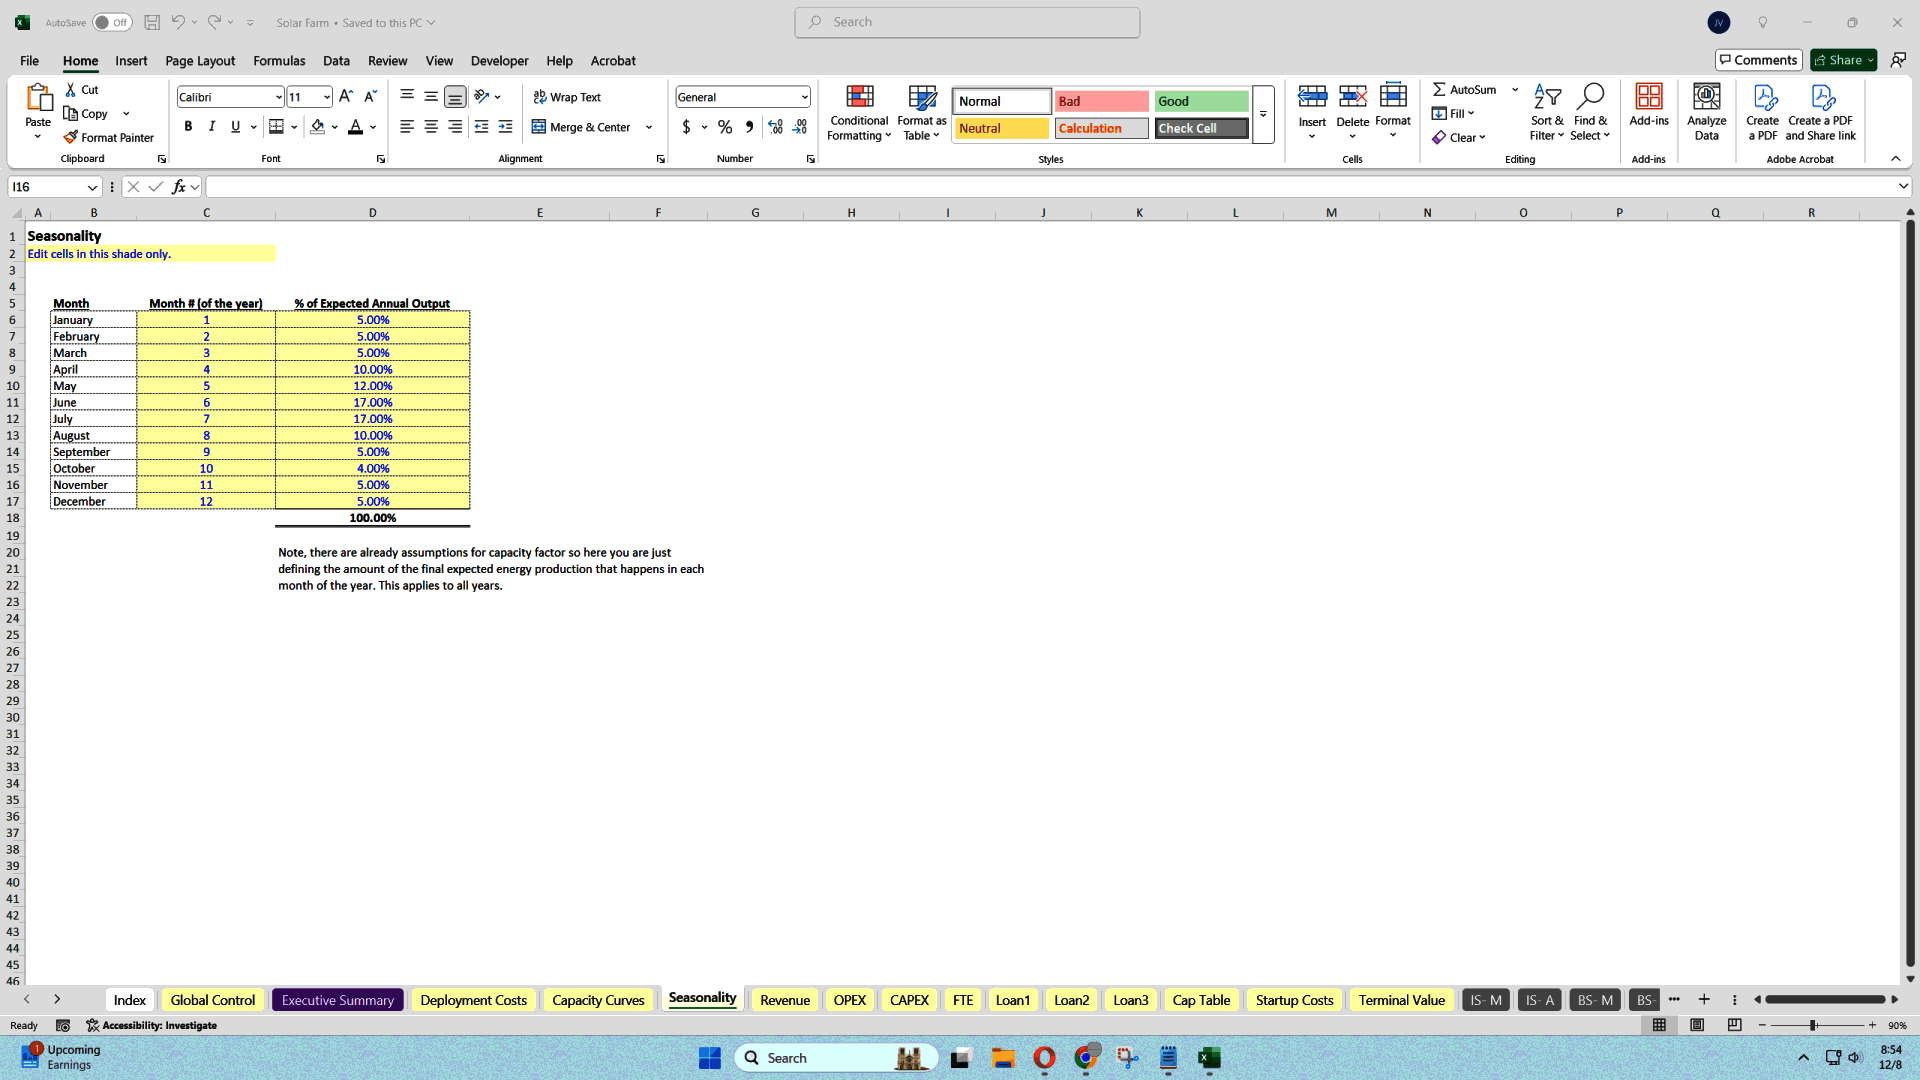Viewport: 1920px width, 1080px height.
Task: Expand the Font size dropdown
Action: (x=326, y=98)
